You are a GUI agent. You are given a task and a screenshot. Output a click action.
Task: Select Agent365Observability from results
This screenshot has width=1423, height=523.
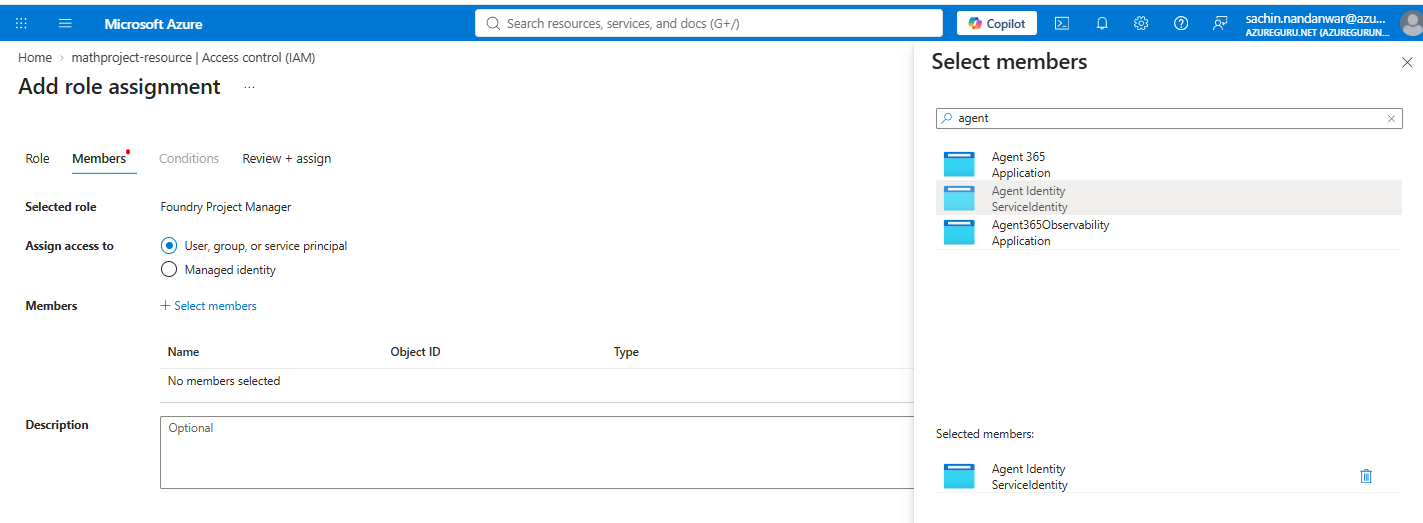1169,232
